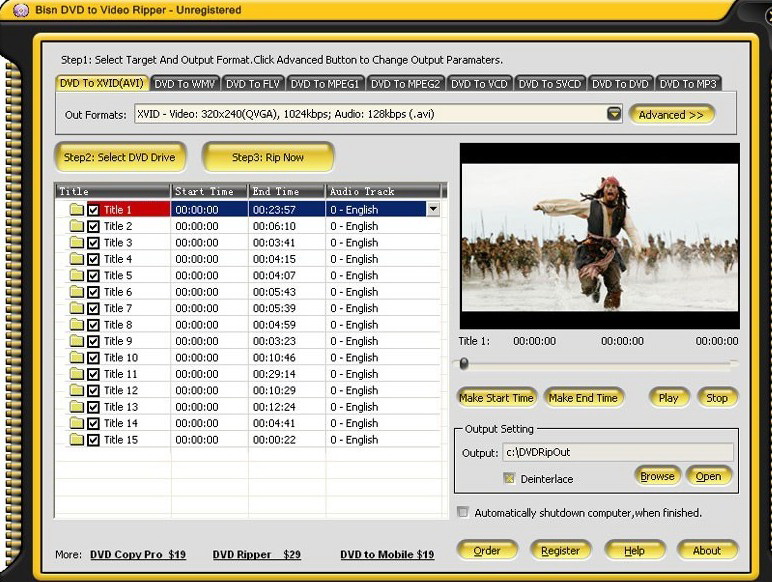Click the video preview thumbnail
This screenshot has width=772, height=582.
click(x=600, y=236)
